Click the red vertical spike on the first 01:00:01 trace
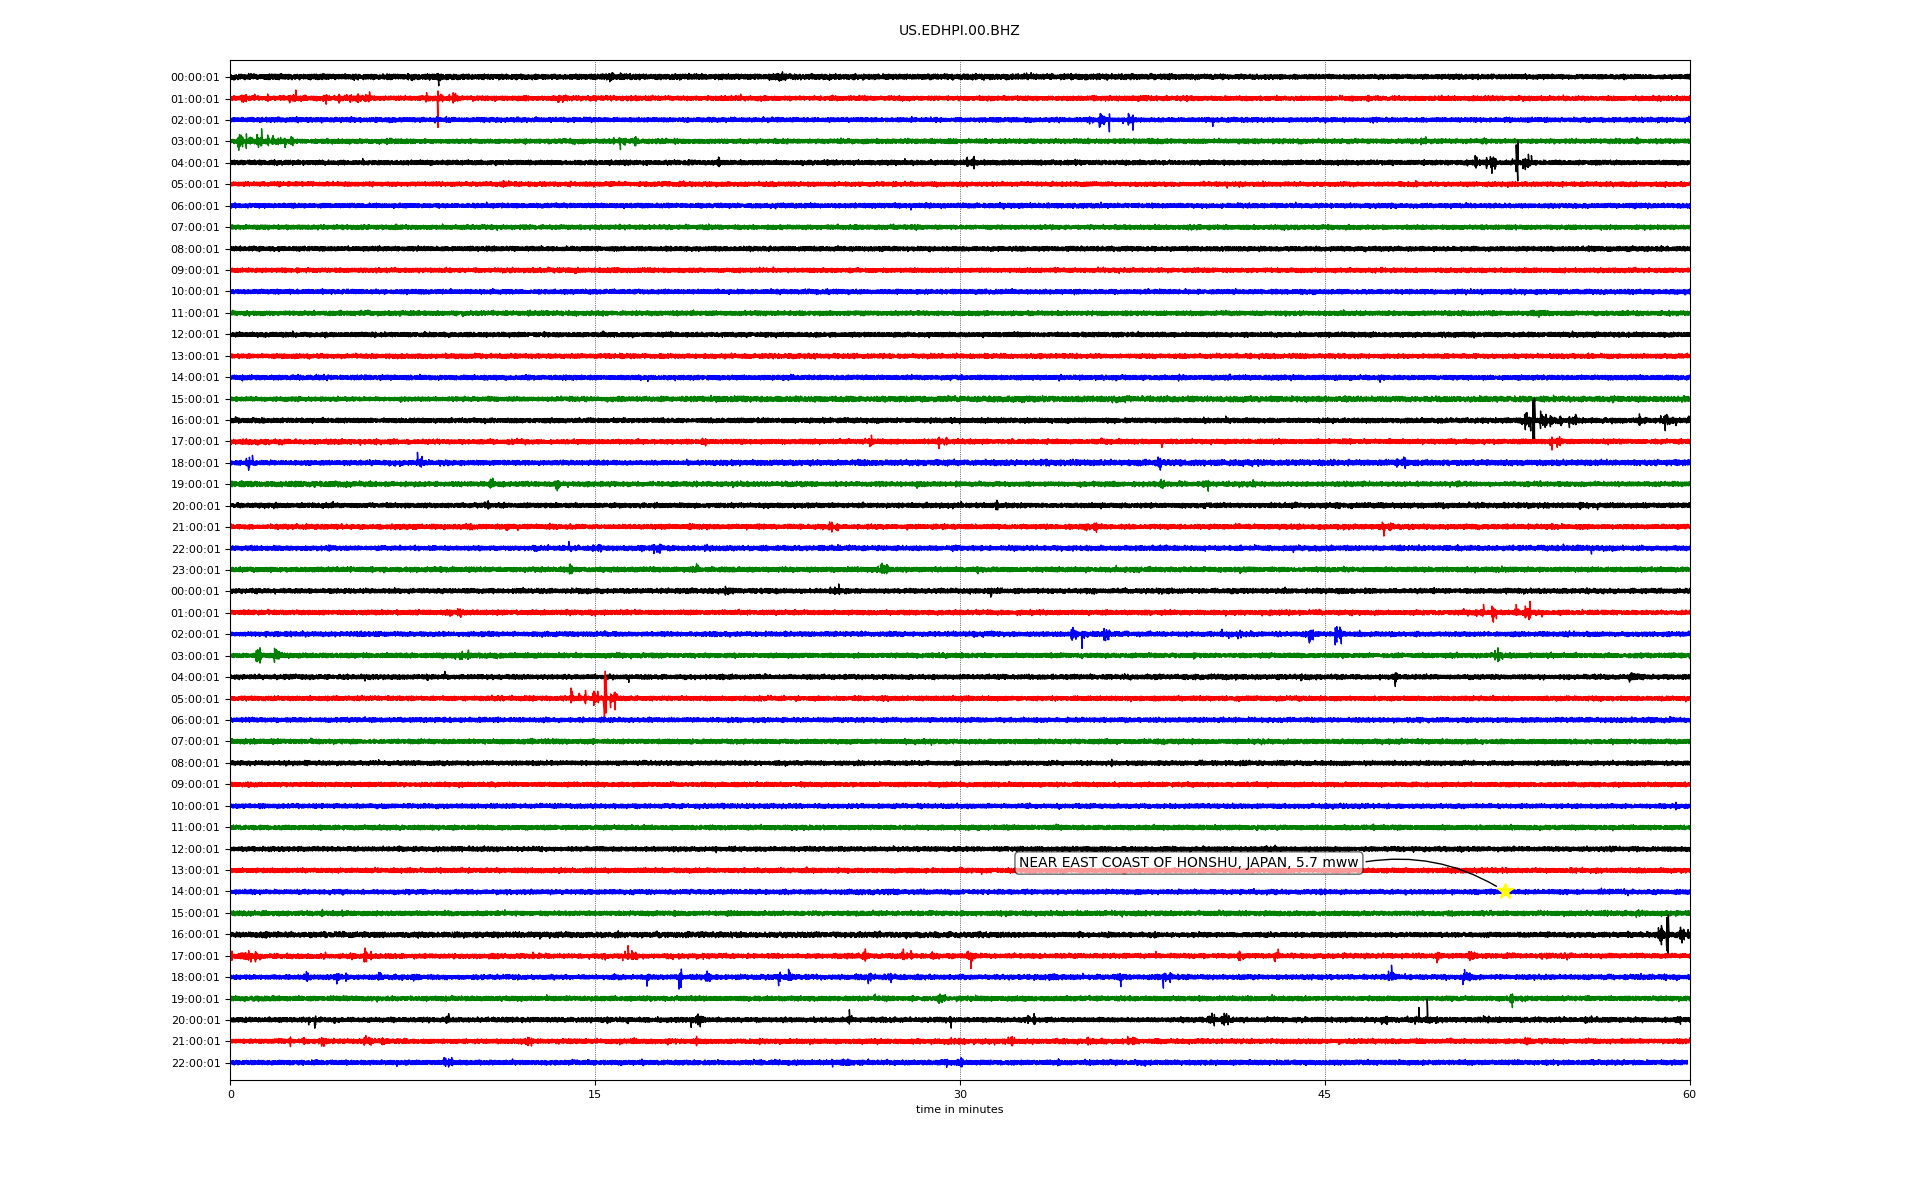 438,105
